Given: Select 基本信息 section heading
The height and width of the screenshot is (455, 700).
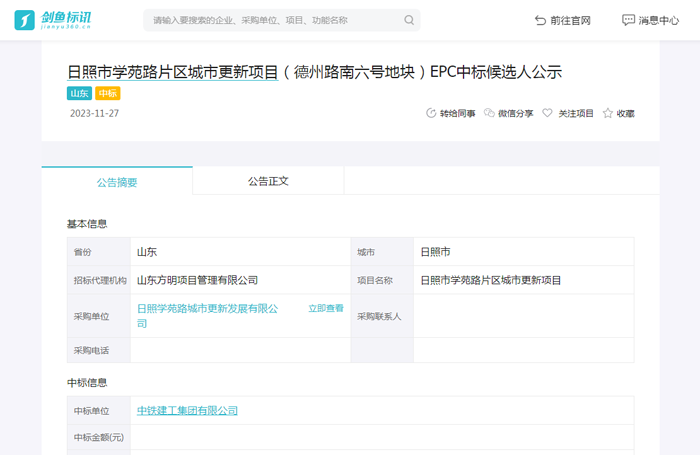Looking at the screenshot, I should pyautogui.click(x=87, y=224).
